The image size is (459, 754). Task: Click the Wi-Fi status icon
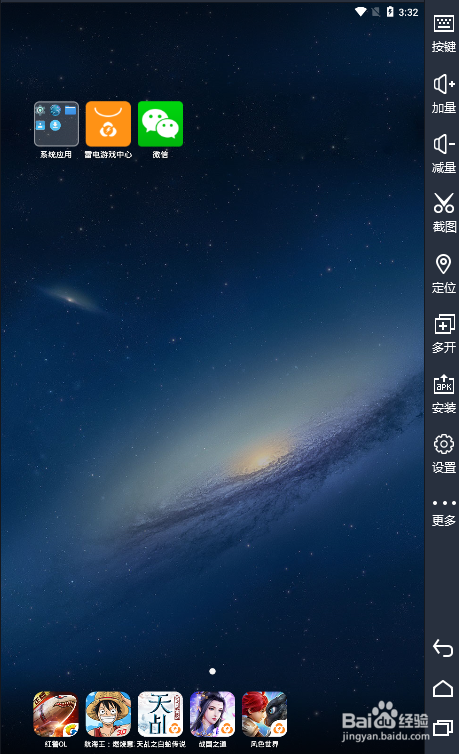(360, 12)
